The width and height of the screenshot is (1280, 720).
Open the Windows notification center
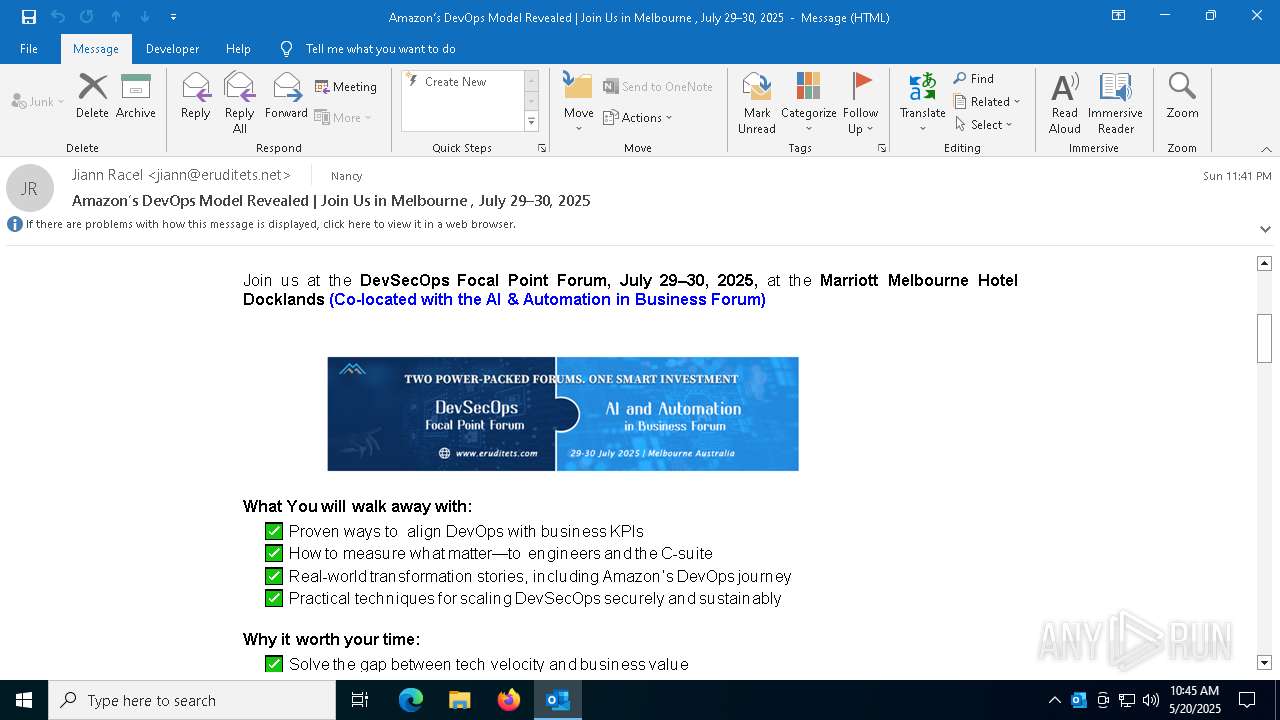pos(1247,700)
